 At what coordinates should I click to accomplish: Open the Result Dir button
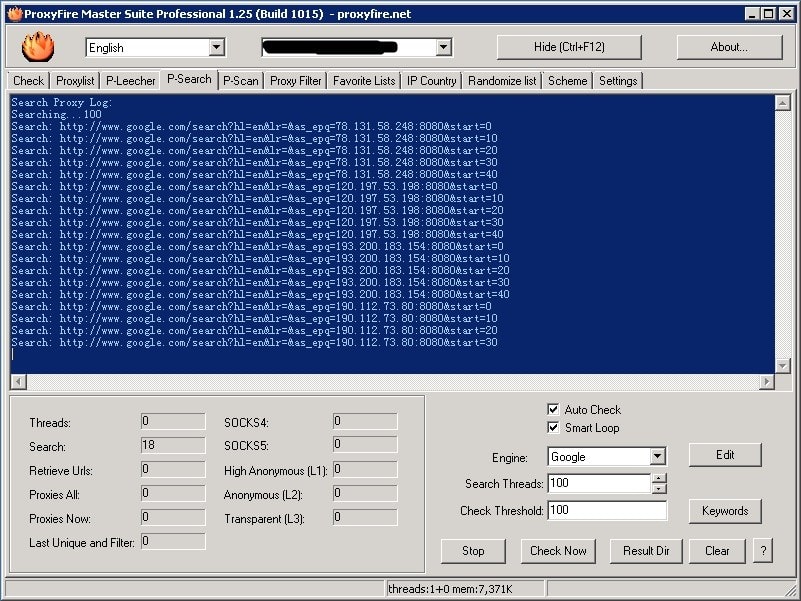tap(646, 551)
